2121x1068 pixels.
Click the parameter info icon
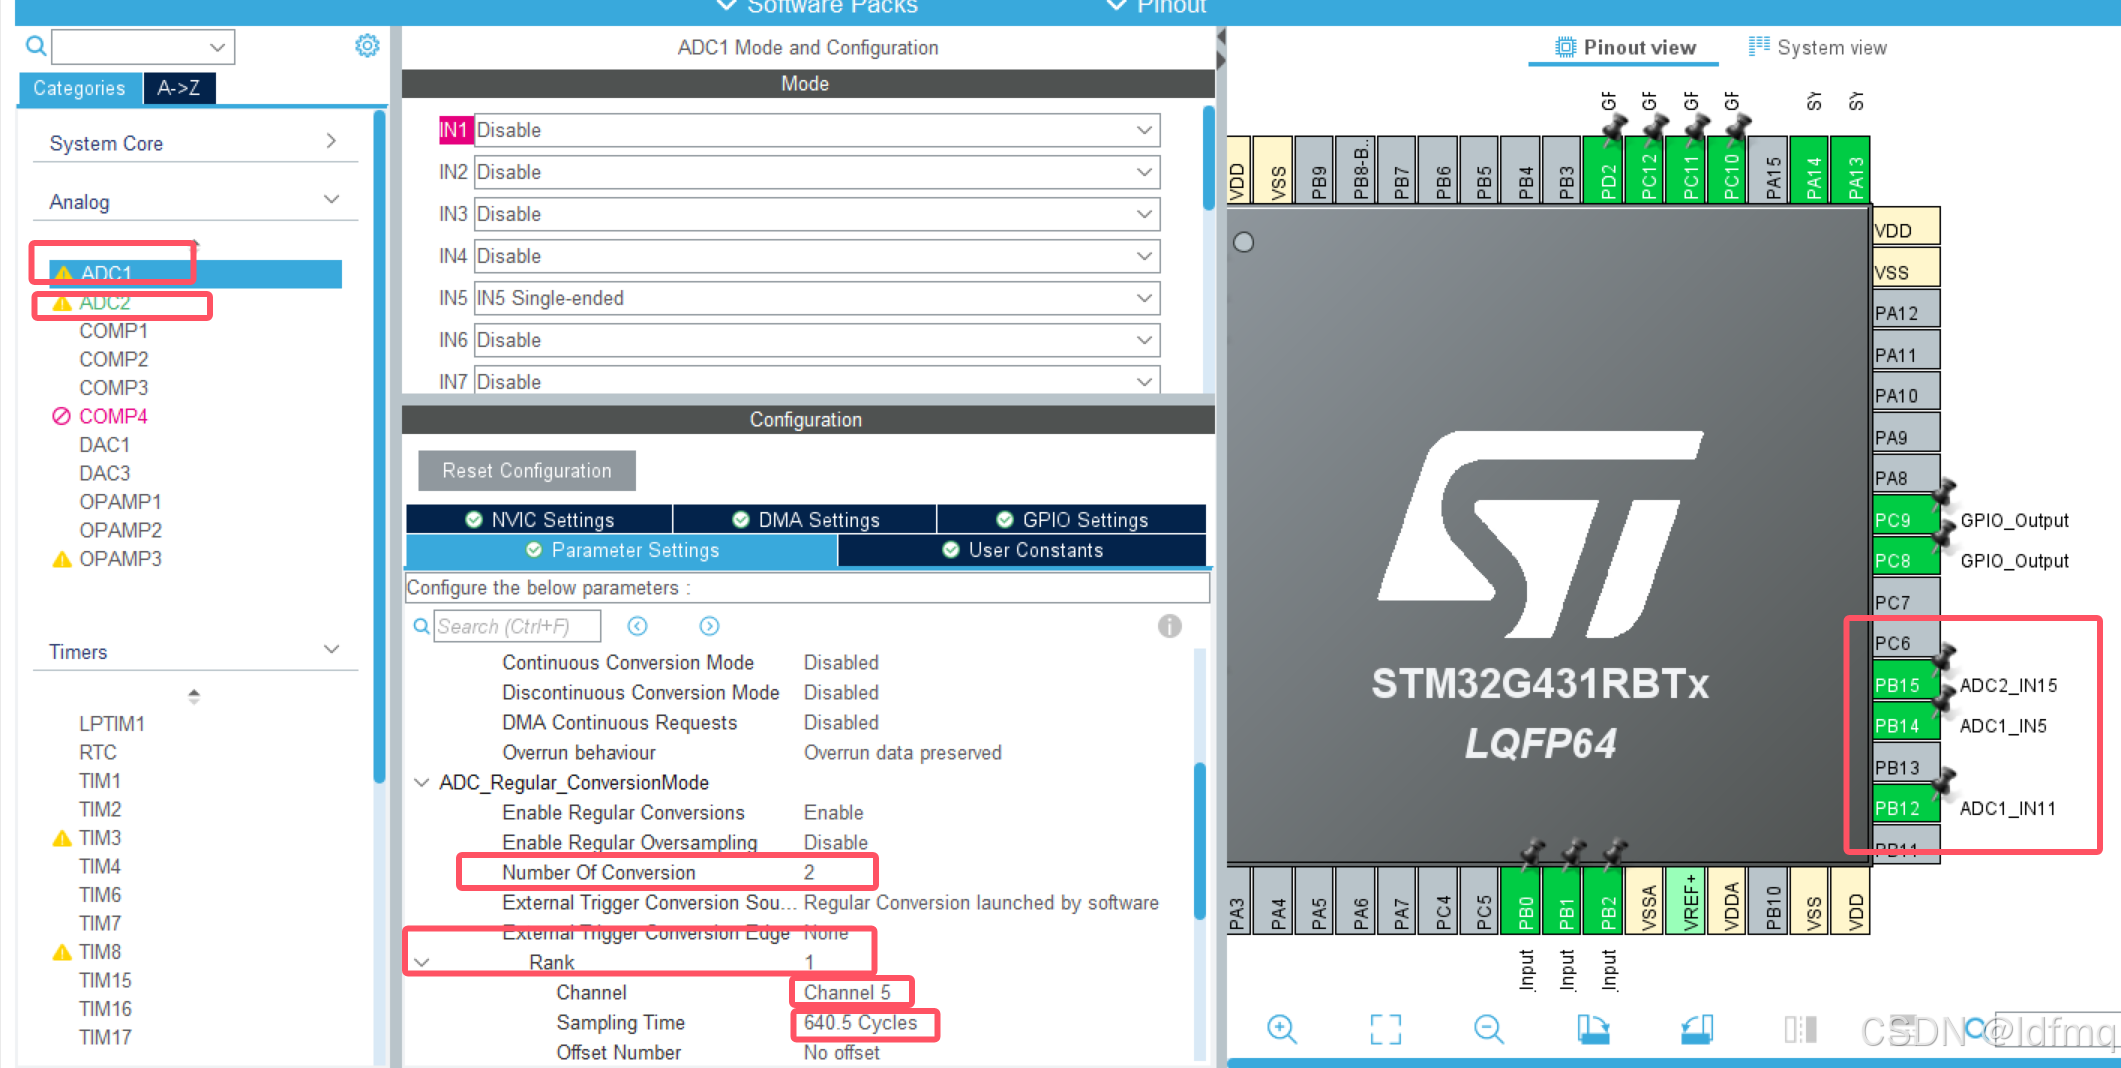click(x=1169, y=626)
